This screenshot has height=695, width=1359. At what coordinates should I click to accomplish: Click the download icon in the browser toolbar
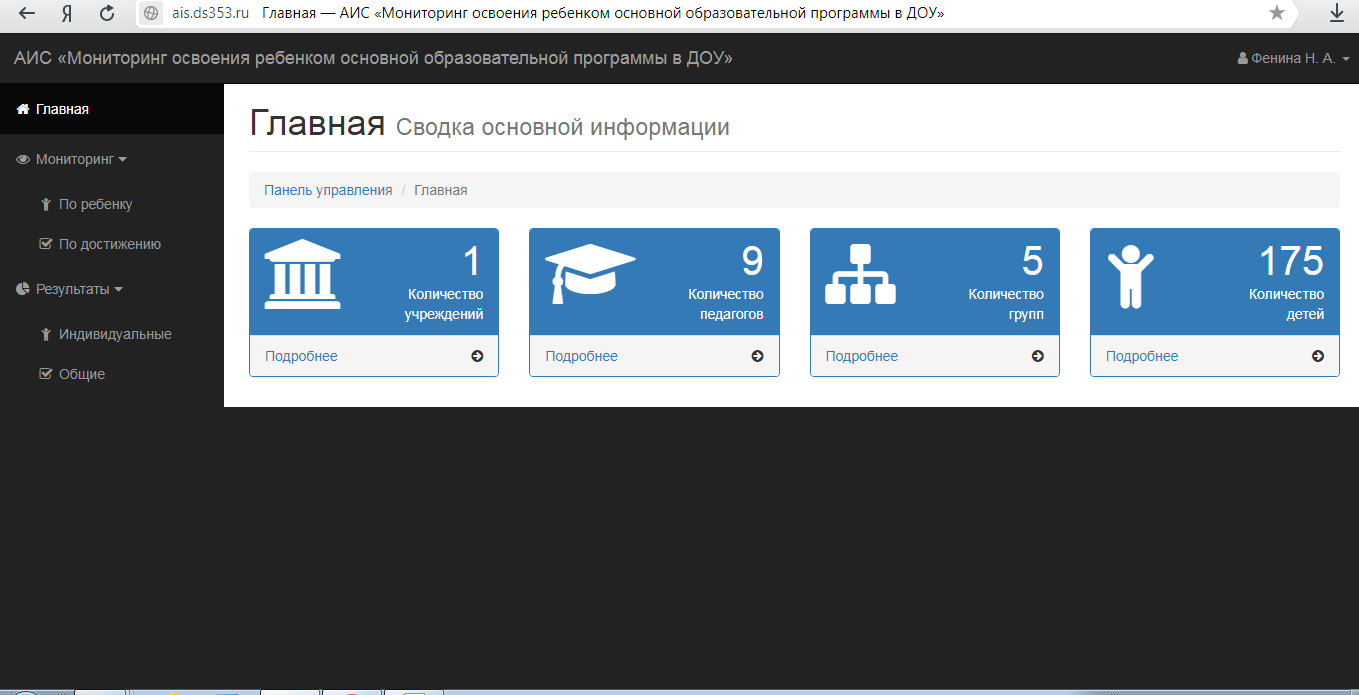tap(1337, 14)
